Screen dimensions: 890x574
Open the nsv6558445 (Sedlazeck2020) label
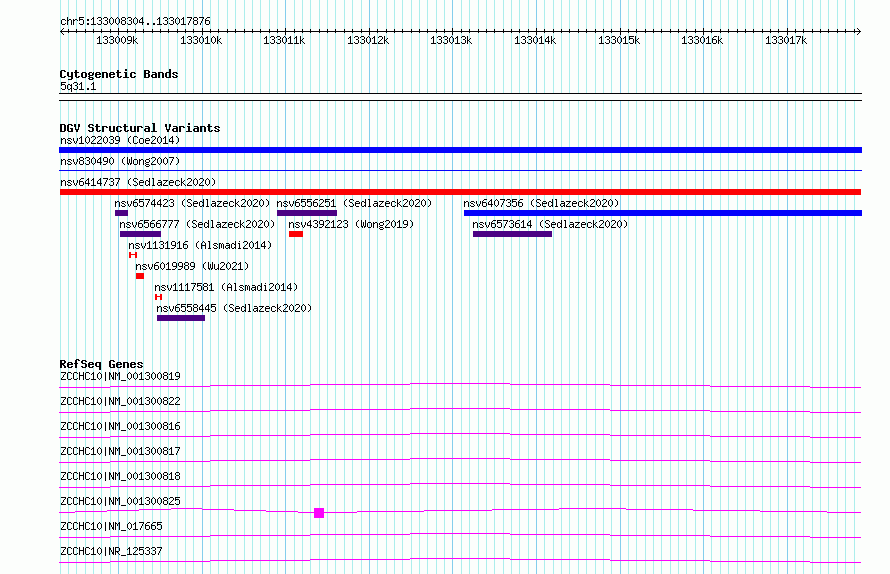(234, 308)
